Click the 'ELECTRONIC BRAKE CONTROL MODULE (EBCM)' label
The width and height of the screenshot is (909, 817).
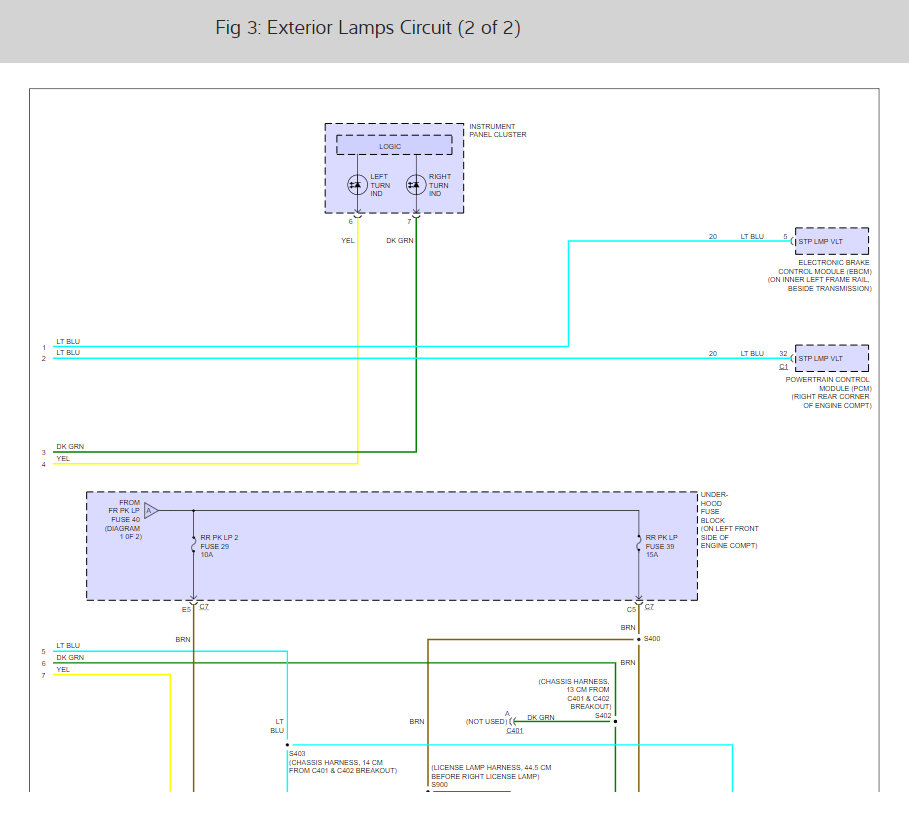click(x=824, y=267)
